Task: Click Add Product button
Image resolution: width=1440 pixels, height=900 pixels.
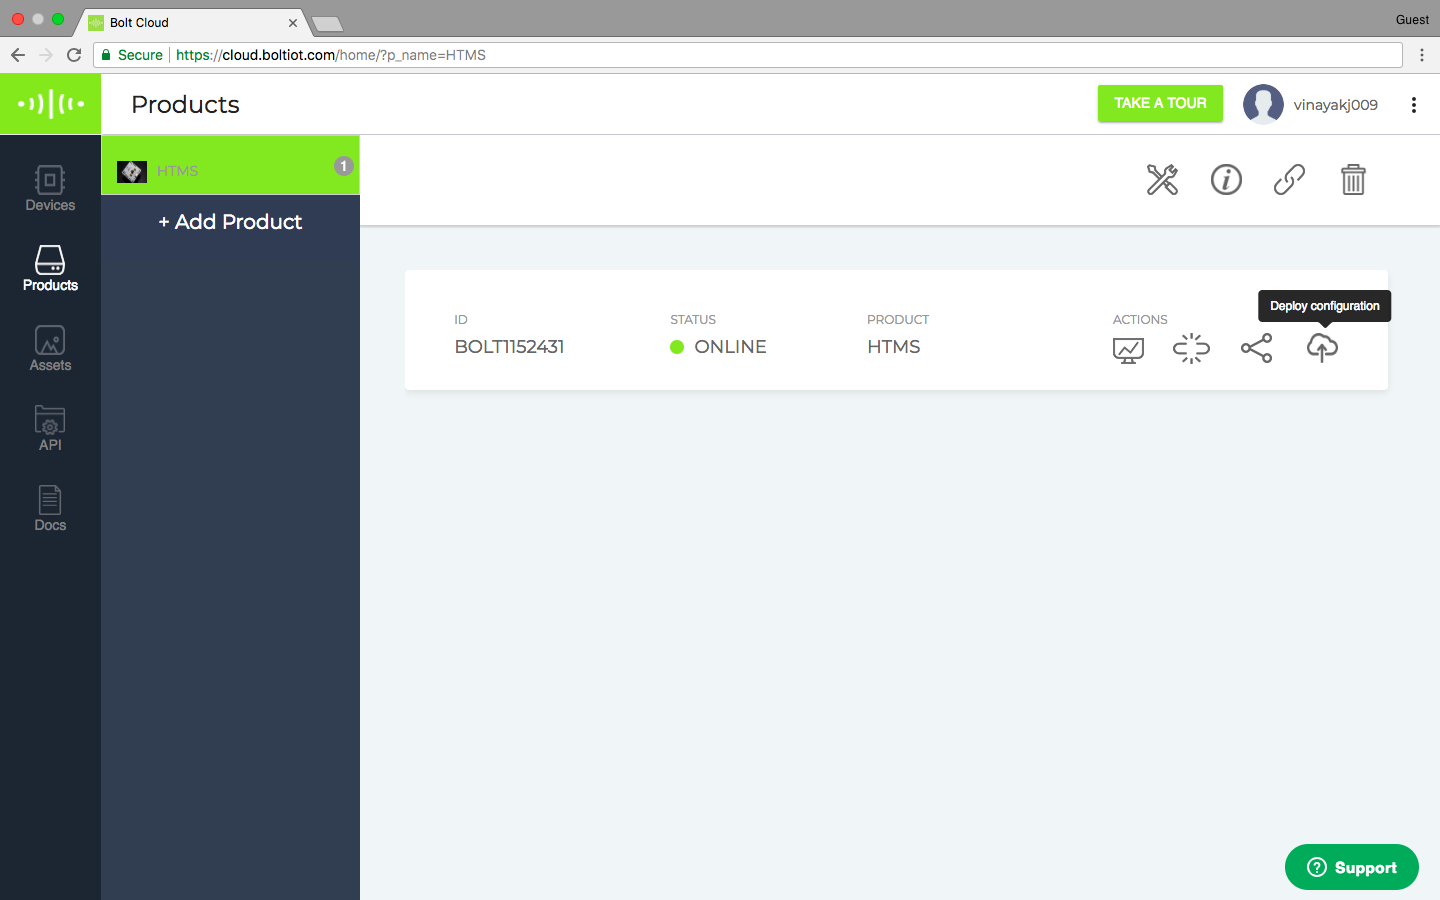Action: [x=230, y=222]
